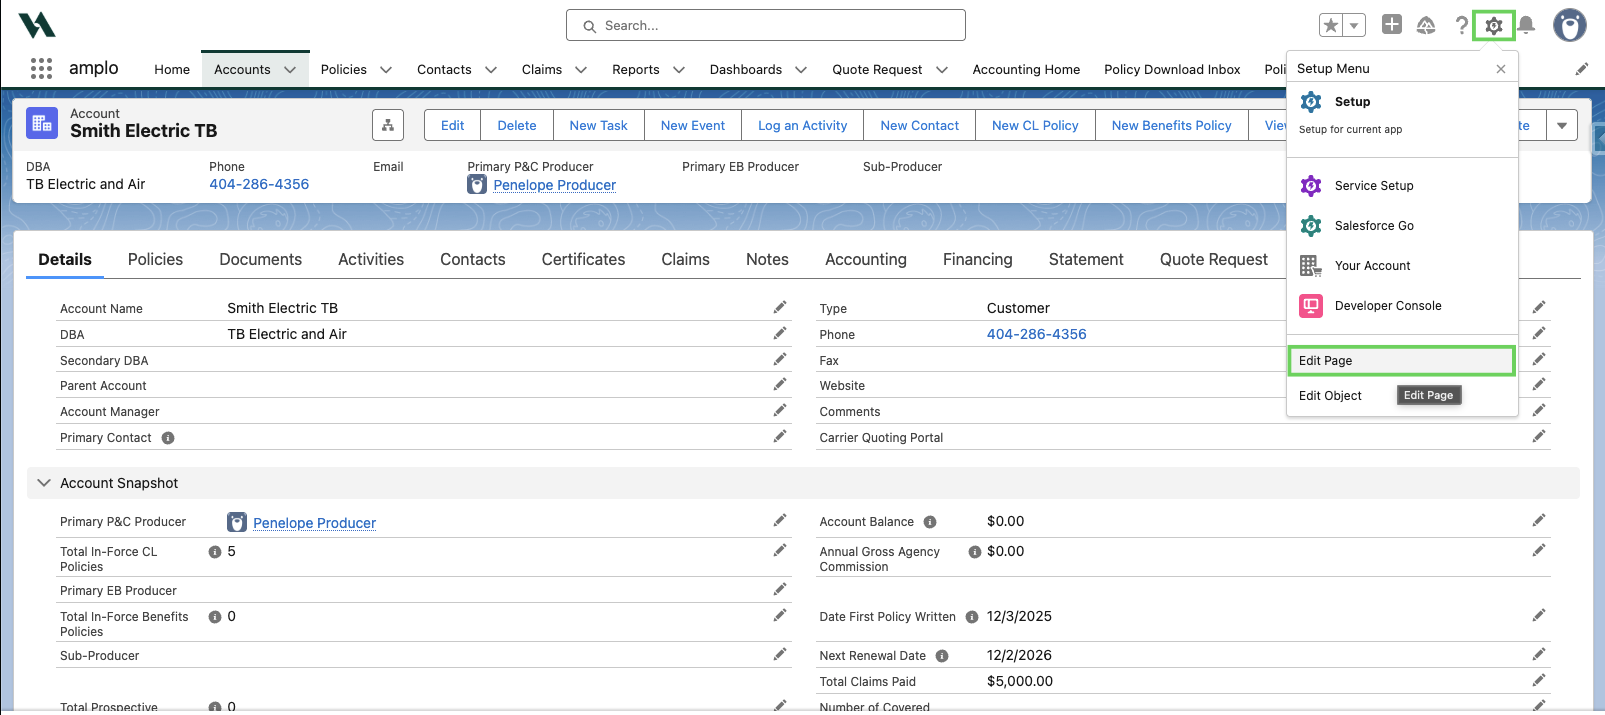Open the App Launcher dots grid

pos(41,68)
